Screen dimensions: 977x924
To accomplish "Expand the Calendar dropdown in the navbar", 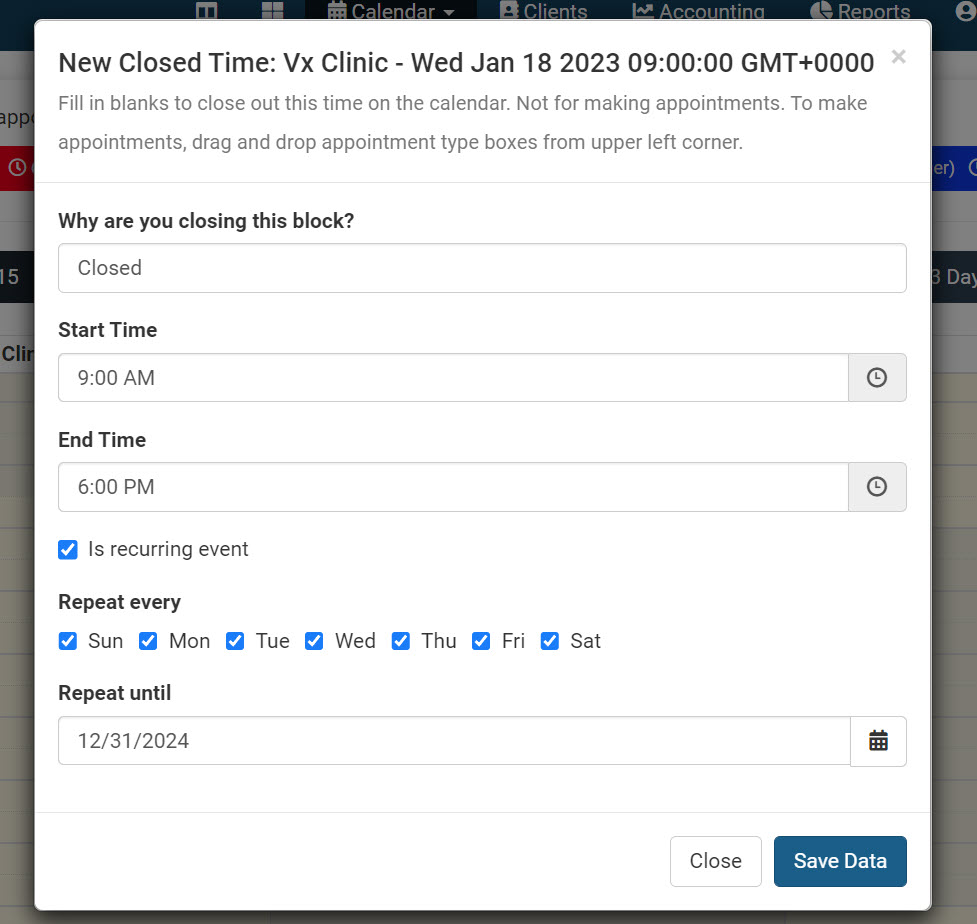I will click(391, 12).
